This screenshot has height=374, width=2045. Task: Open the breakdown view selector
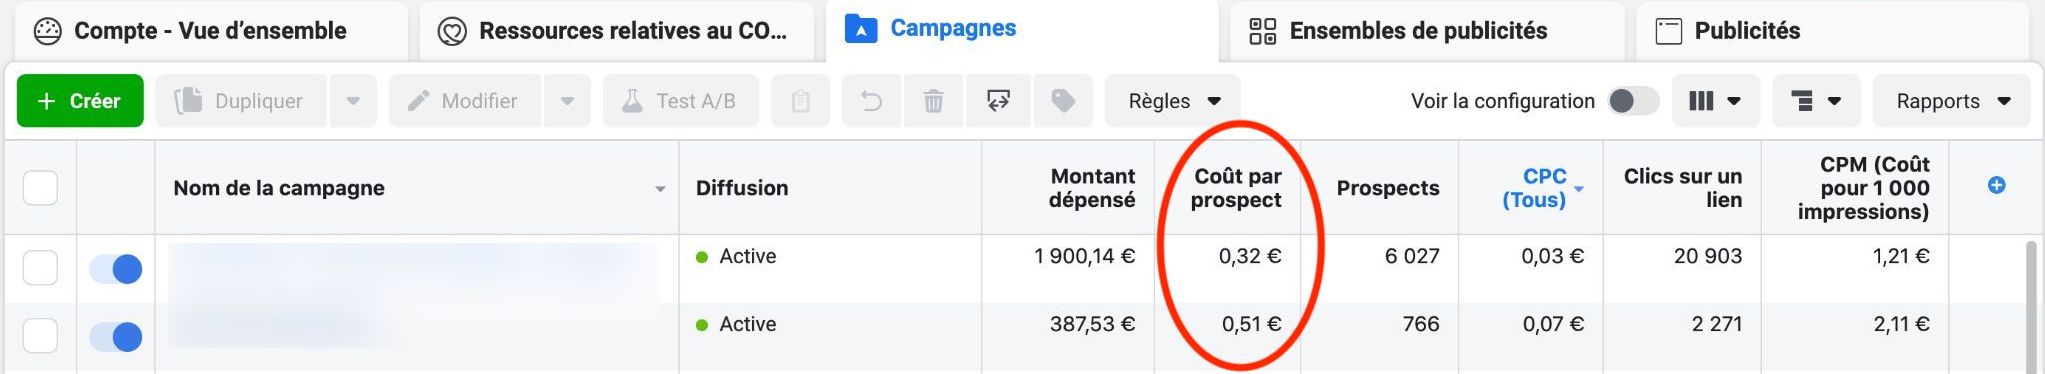coord(1816,101)
